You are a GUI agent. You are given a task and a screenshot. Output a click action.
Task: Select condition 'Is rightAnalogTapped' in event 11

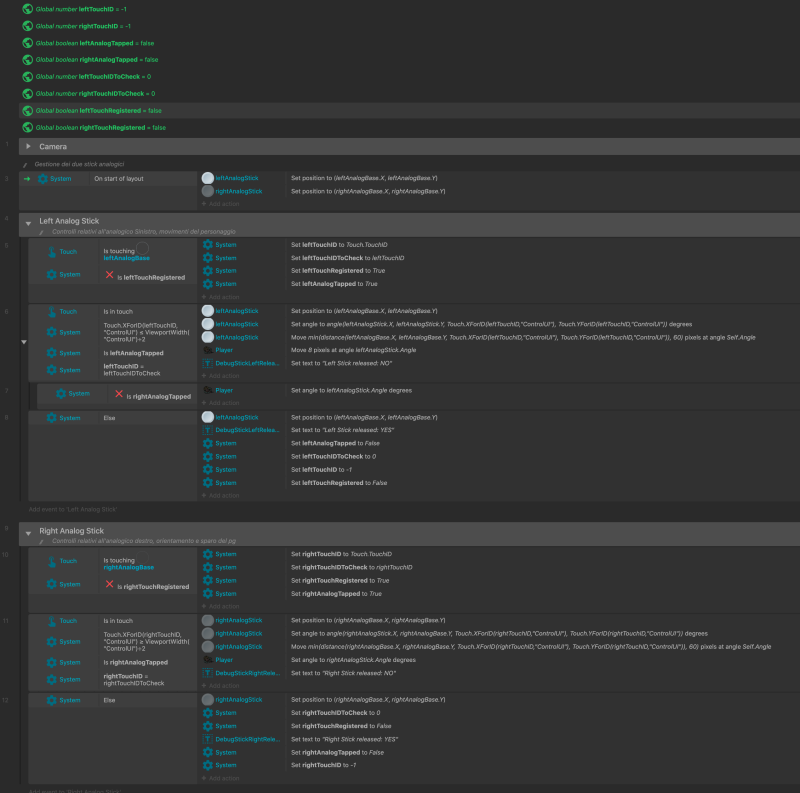[x=136, y=662]
